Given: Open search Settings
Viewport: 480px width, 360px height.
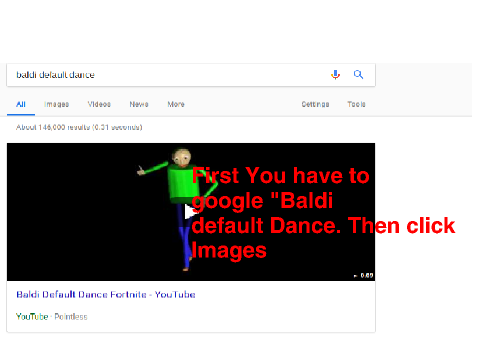Looking at the screenshot, I should tap(315, 104).
